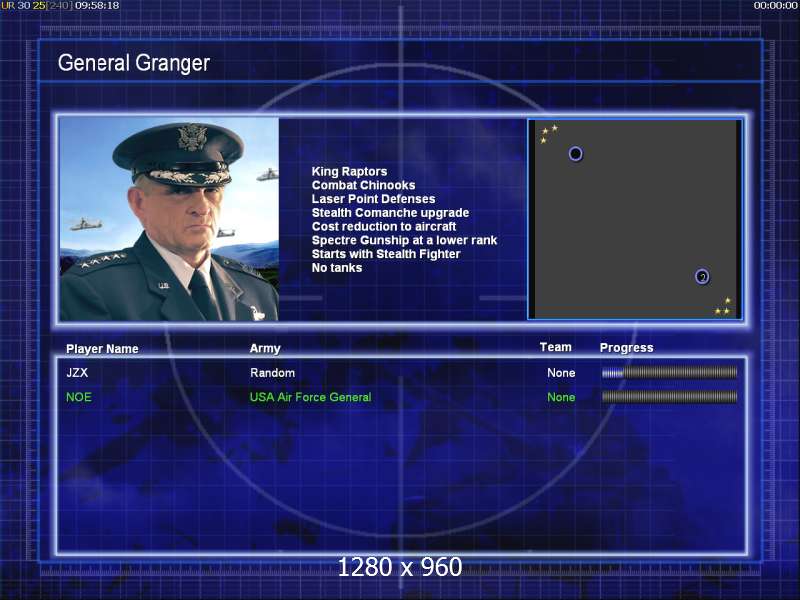Click the 09:58:18 clock readout
The height and width of the screenshot is (600, 800).
(x=97, y=6)
